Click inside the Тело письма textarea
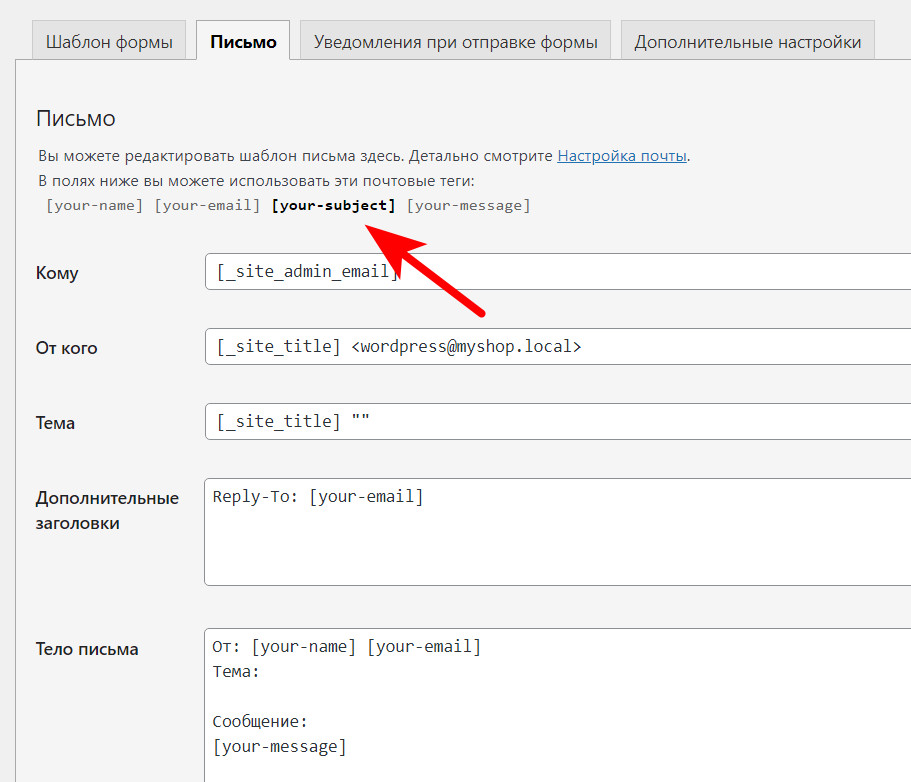Screen dimensions: 911x782 coord(558,705)
